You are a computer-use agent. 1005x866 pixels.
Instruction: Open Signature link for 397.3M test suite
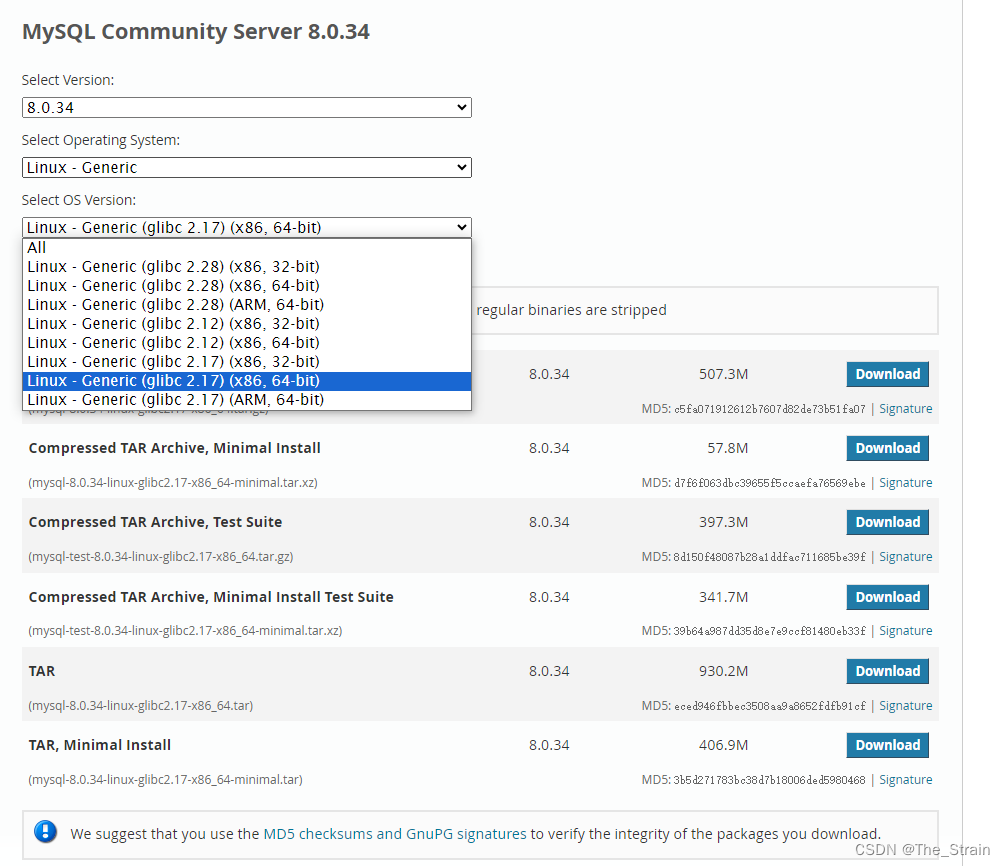tap(906, 557)
